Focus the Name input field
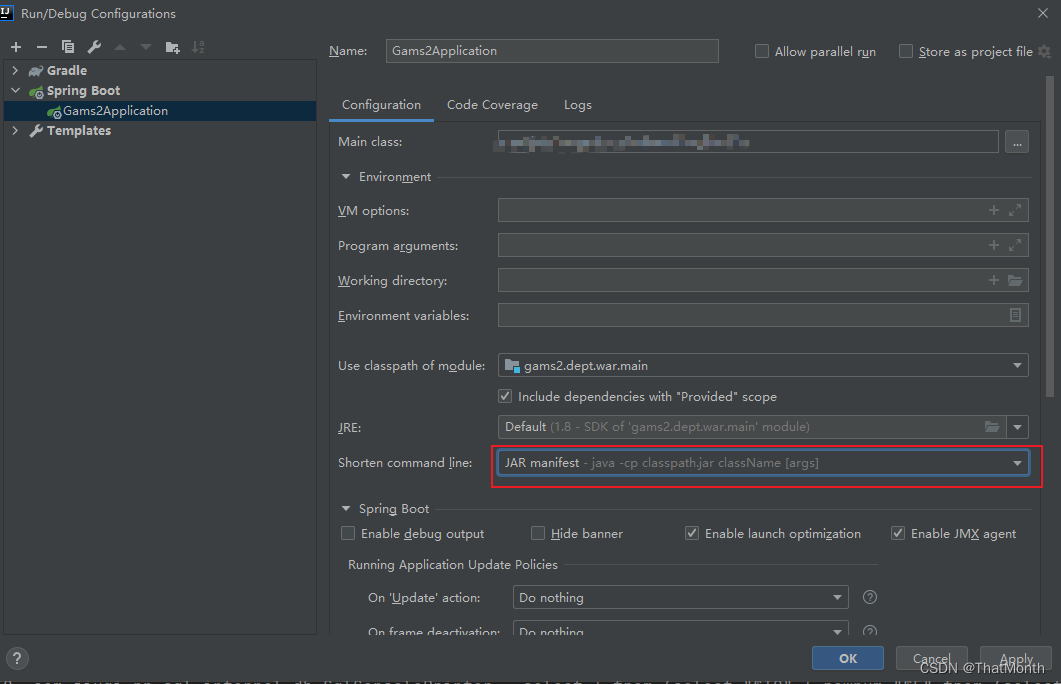 click(x=552, y=51)
